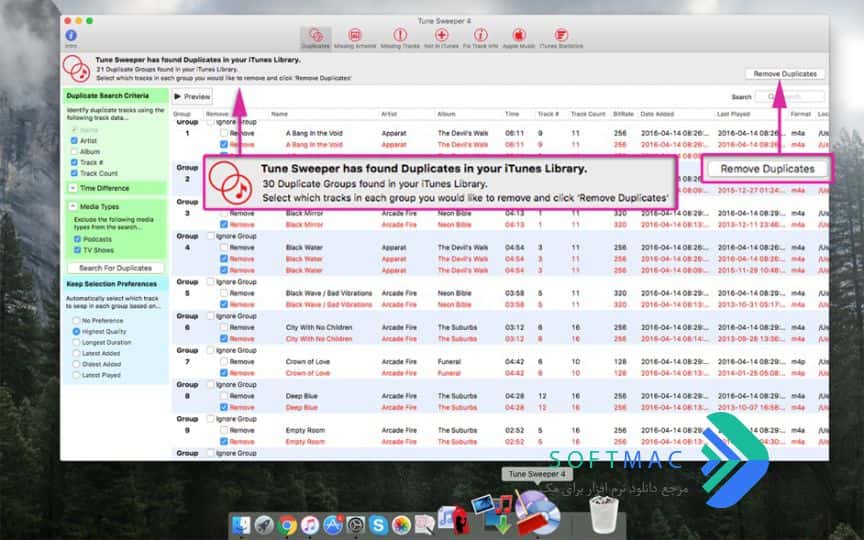The height and width of the screenshot is (540, 864).
Task: Sort by the Track Count column header
Action: 588,114
